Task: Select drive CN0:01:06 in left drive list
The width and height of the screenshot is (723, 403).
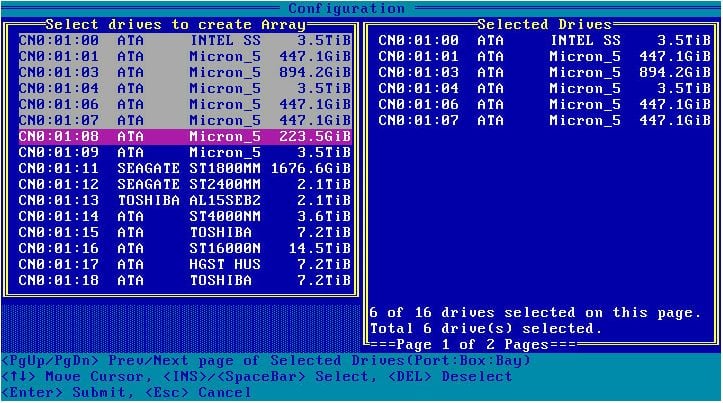Action: click(x=185, y=104)
